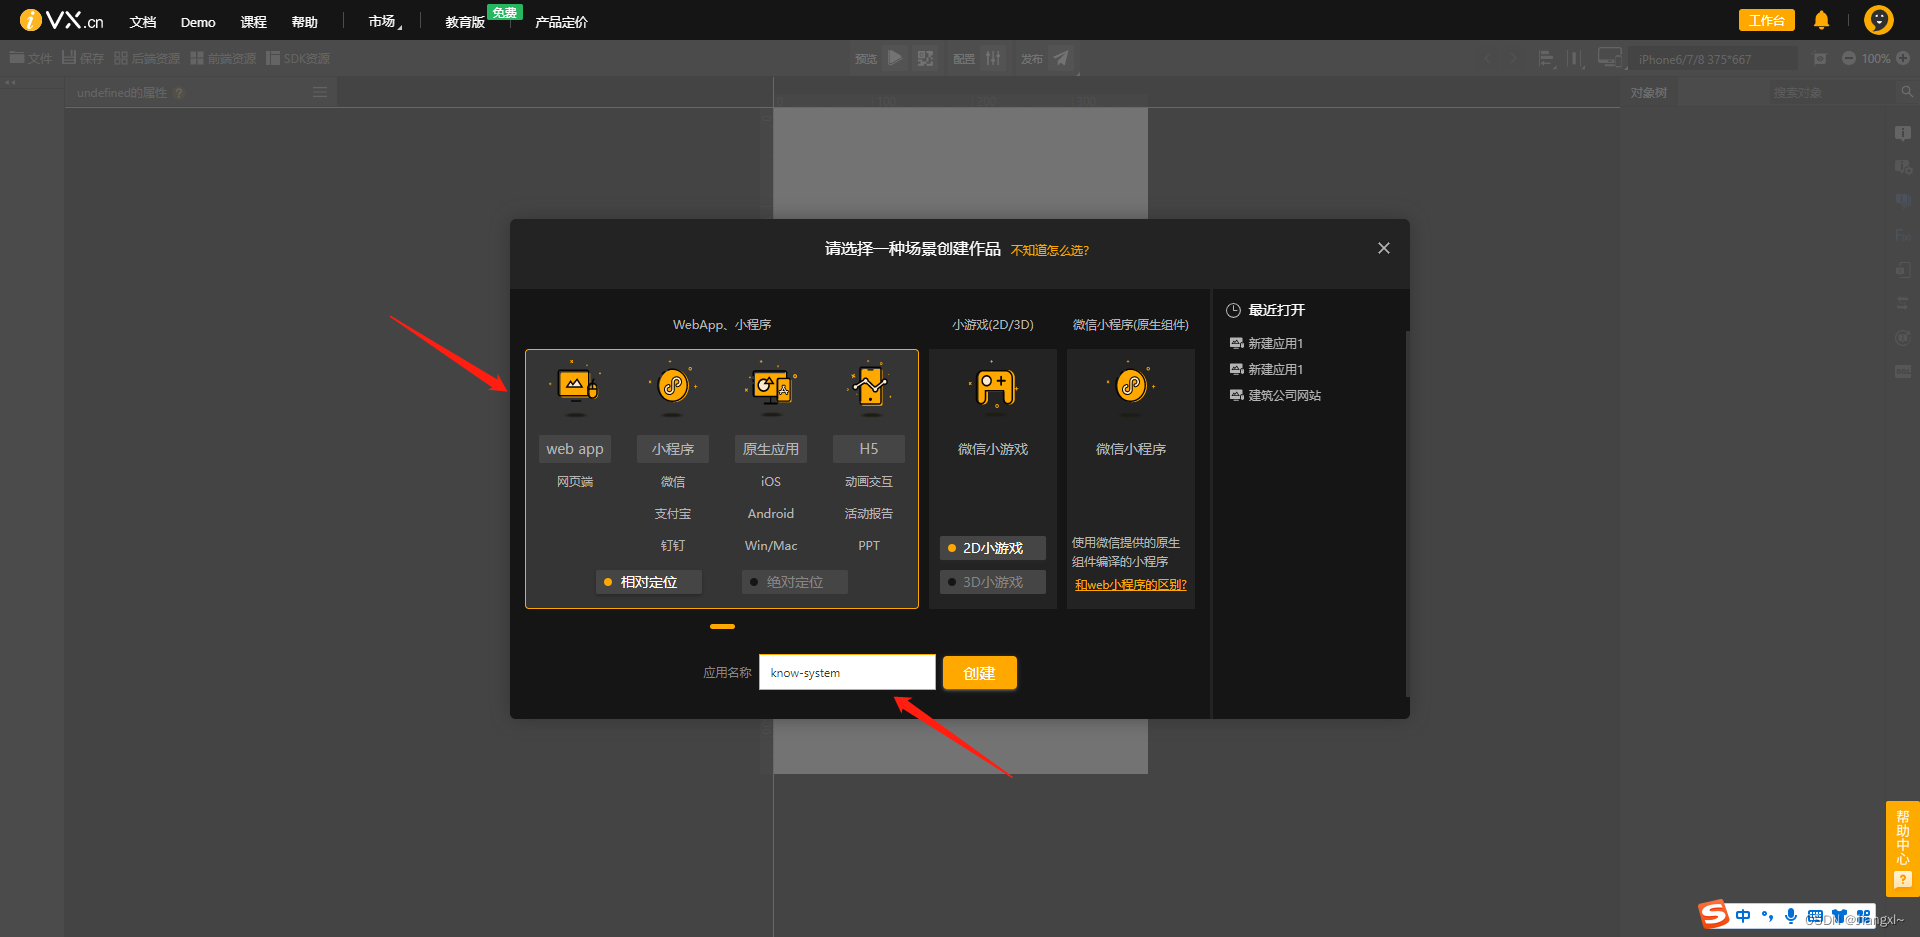Click the 帮助中心 help center widget
Image resolution: width=1920 pixels, height=937 pixels.
pyautogui.click(x=1902, y=848)
